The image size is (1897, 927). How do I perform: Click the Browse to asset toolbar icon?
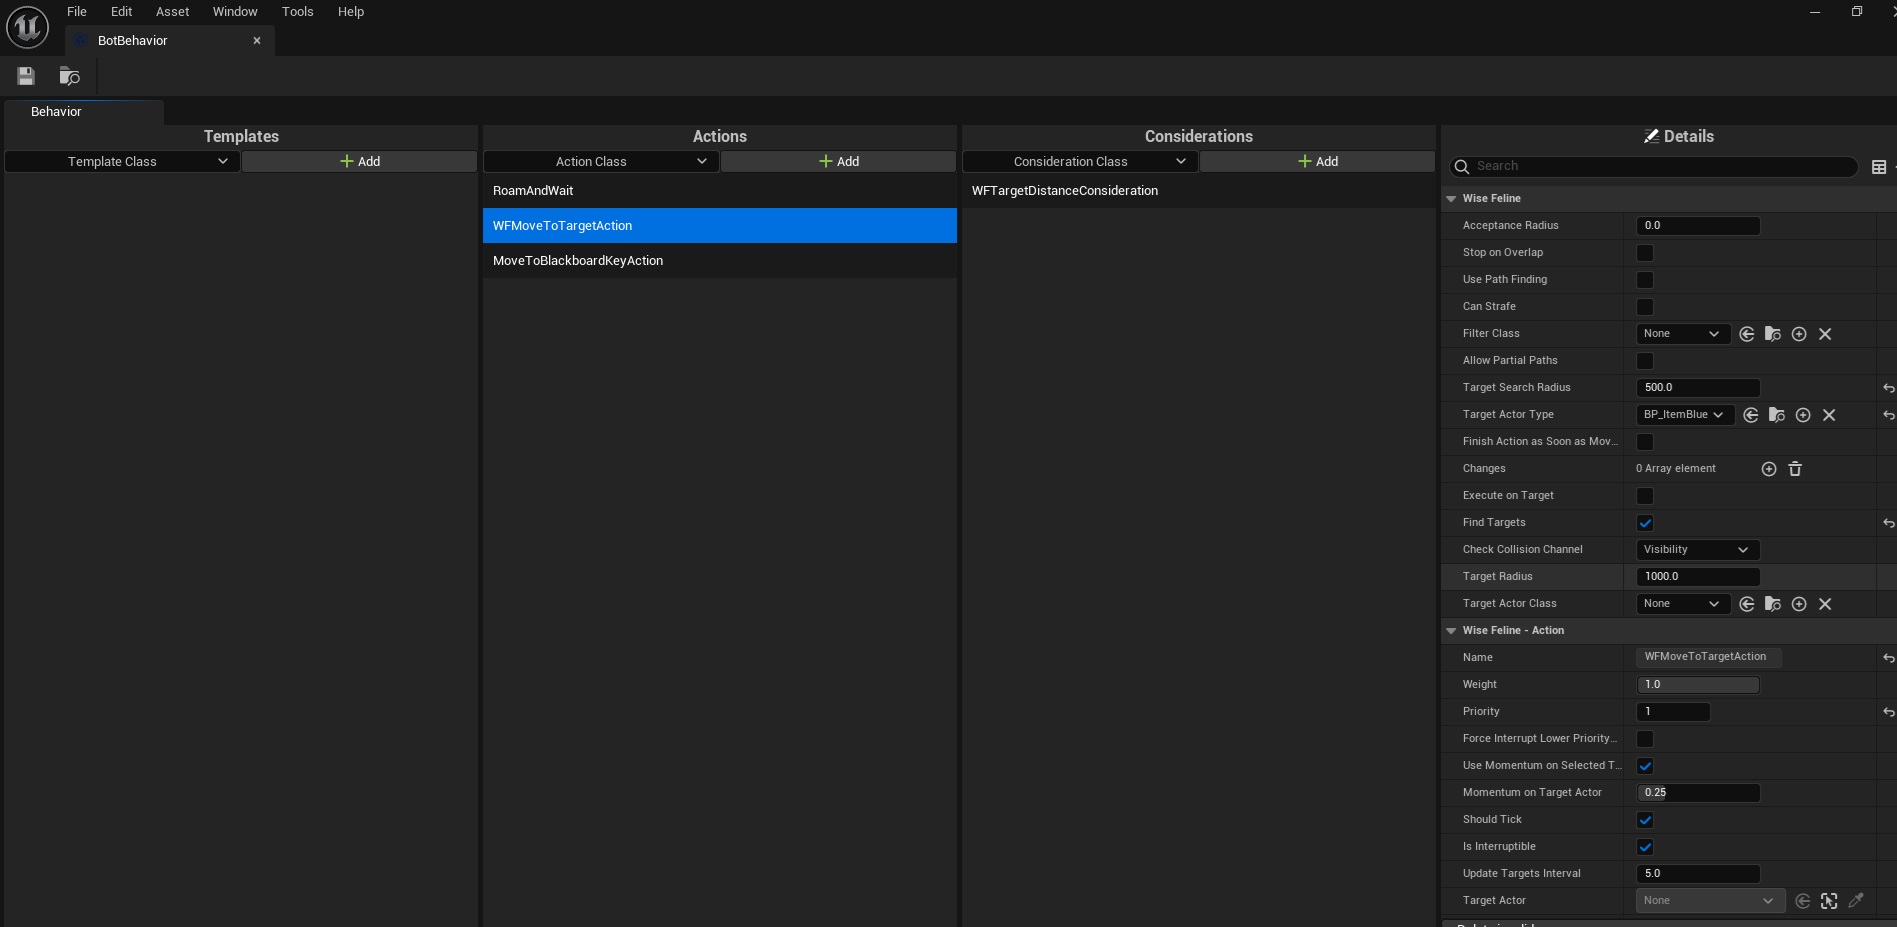(69, 76)
